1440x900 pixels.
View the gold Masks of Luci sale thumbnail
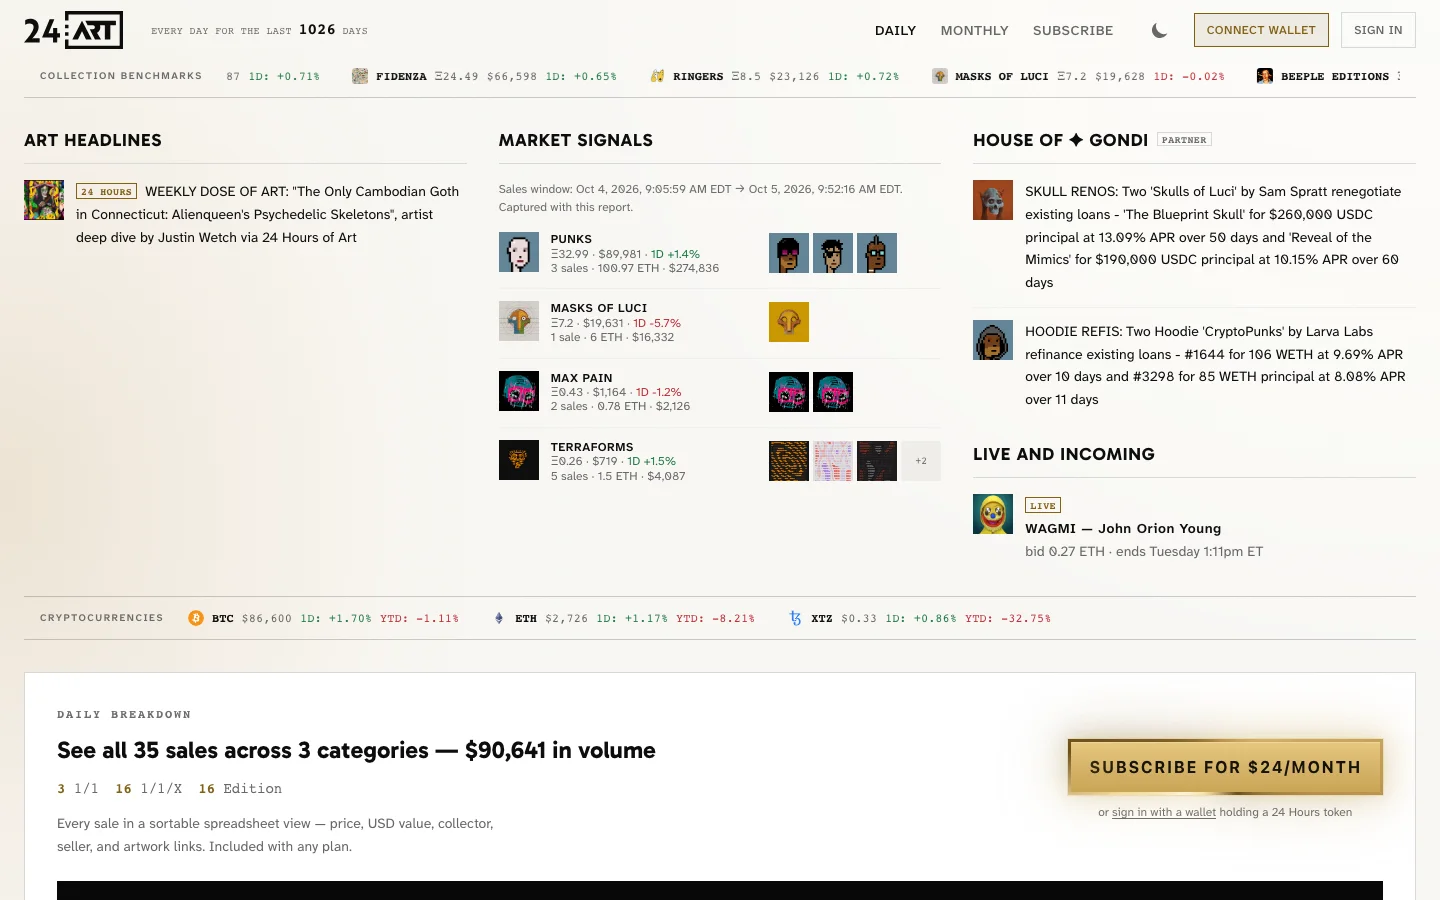(789, 322)
